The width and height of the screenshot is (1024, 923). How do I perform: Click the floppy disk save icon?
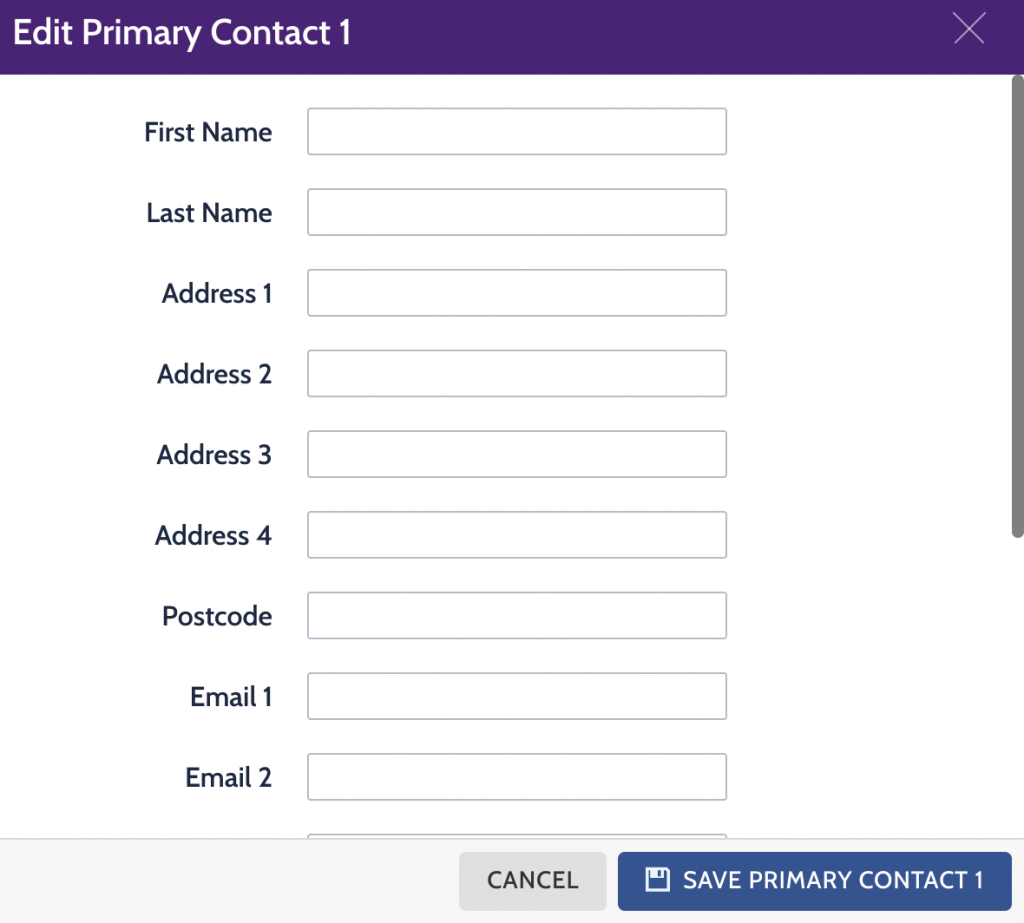657,879
